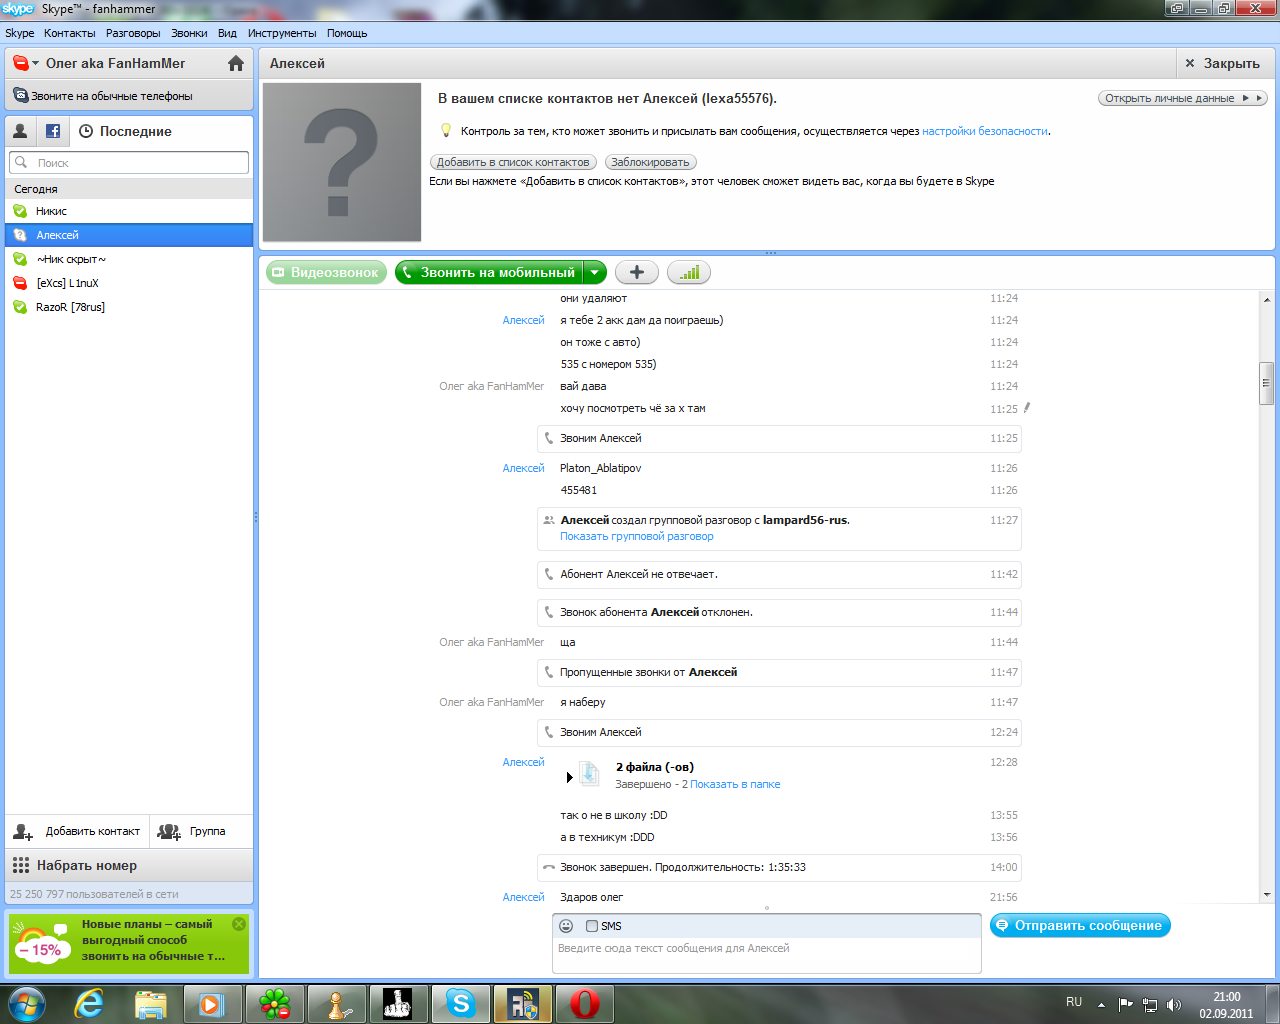Open the dial pad with Набрать номер
Image resolution: width=1280 pixels, height=1024 pixels.
coord(129,866)
